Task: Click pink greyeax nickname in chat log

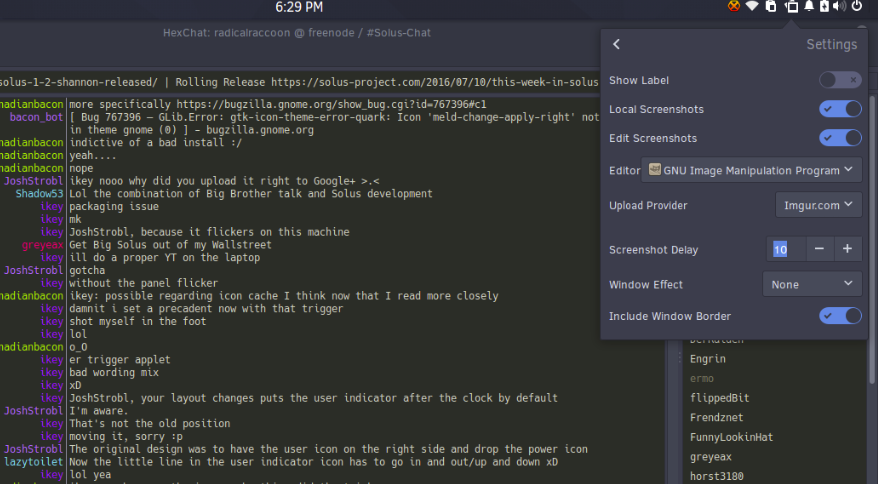Action: pyautogui.click(x=43, y=245)
